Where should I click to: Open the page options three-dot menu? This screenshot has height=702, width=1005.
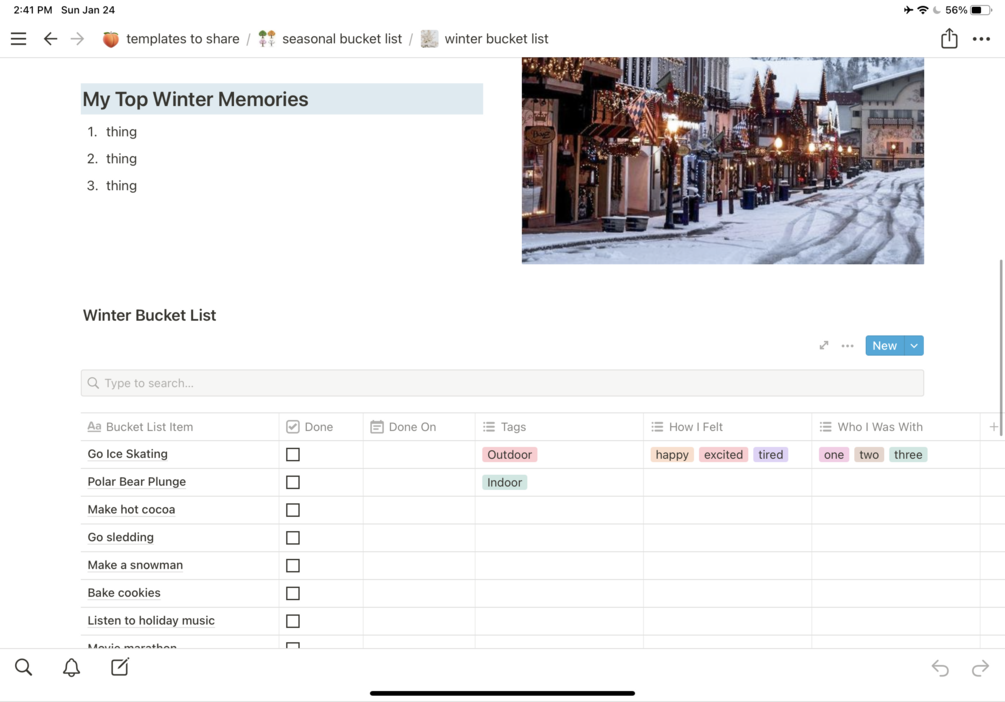click(981, 39)
